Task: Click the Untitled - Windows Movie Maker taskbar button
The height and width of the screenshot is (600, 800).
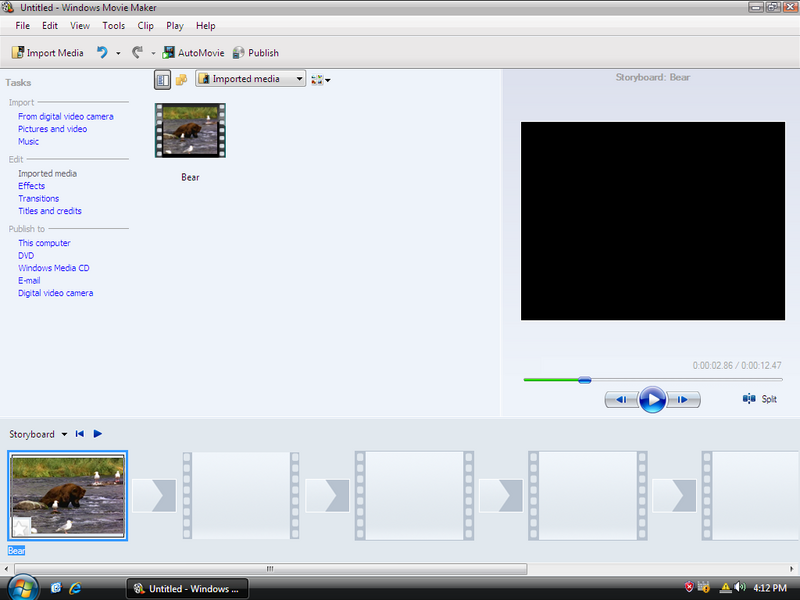Action: pos(187,588)
